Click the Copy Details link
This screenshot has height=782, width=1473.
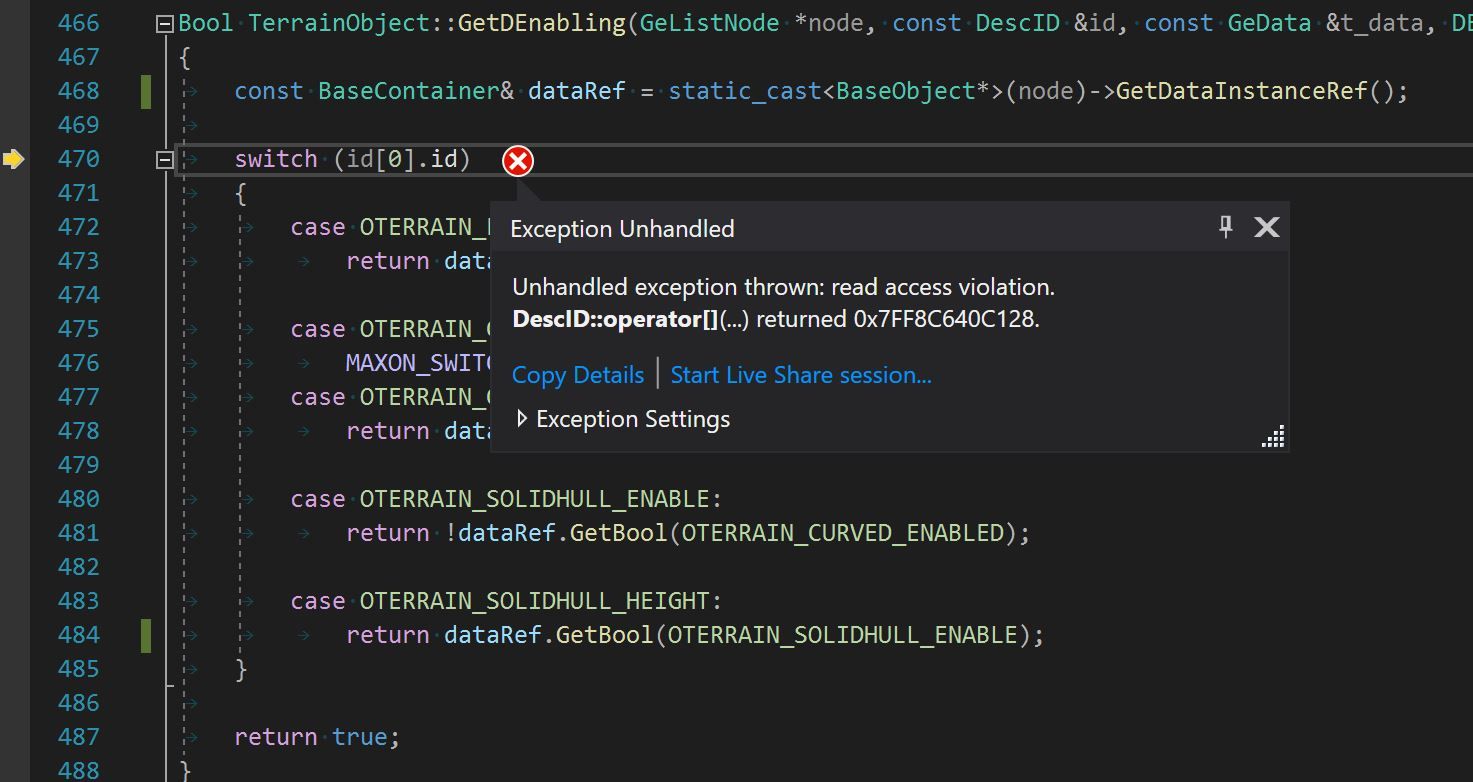tap(578, 375)
